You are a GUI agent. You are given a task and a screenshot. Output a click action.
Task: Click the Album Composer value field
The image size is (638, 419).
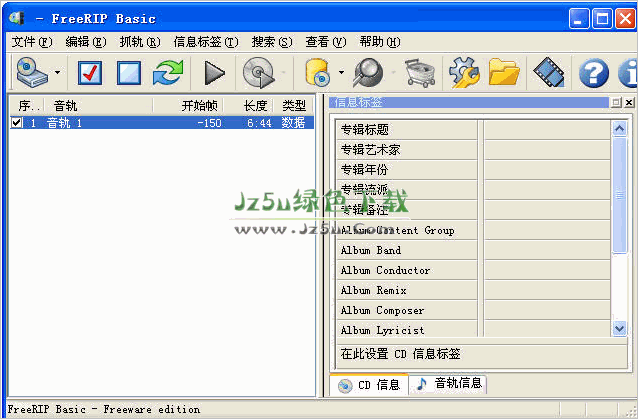click(x=547, y=310)
